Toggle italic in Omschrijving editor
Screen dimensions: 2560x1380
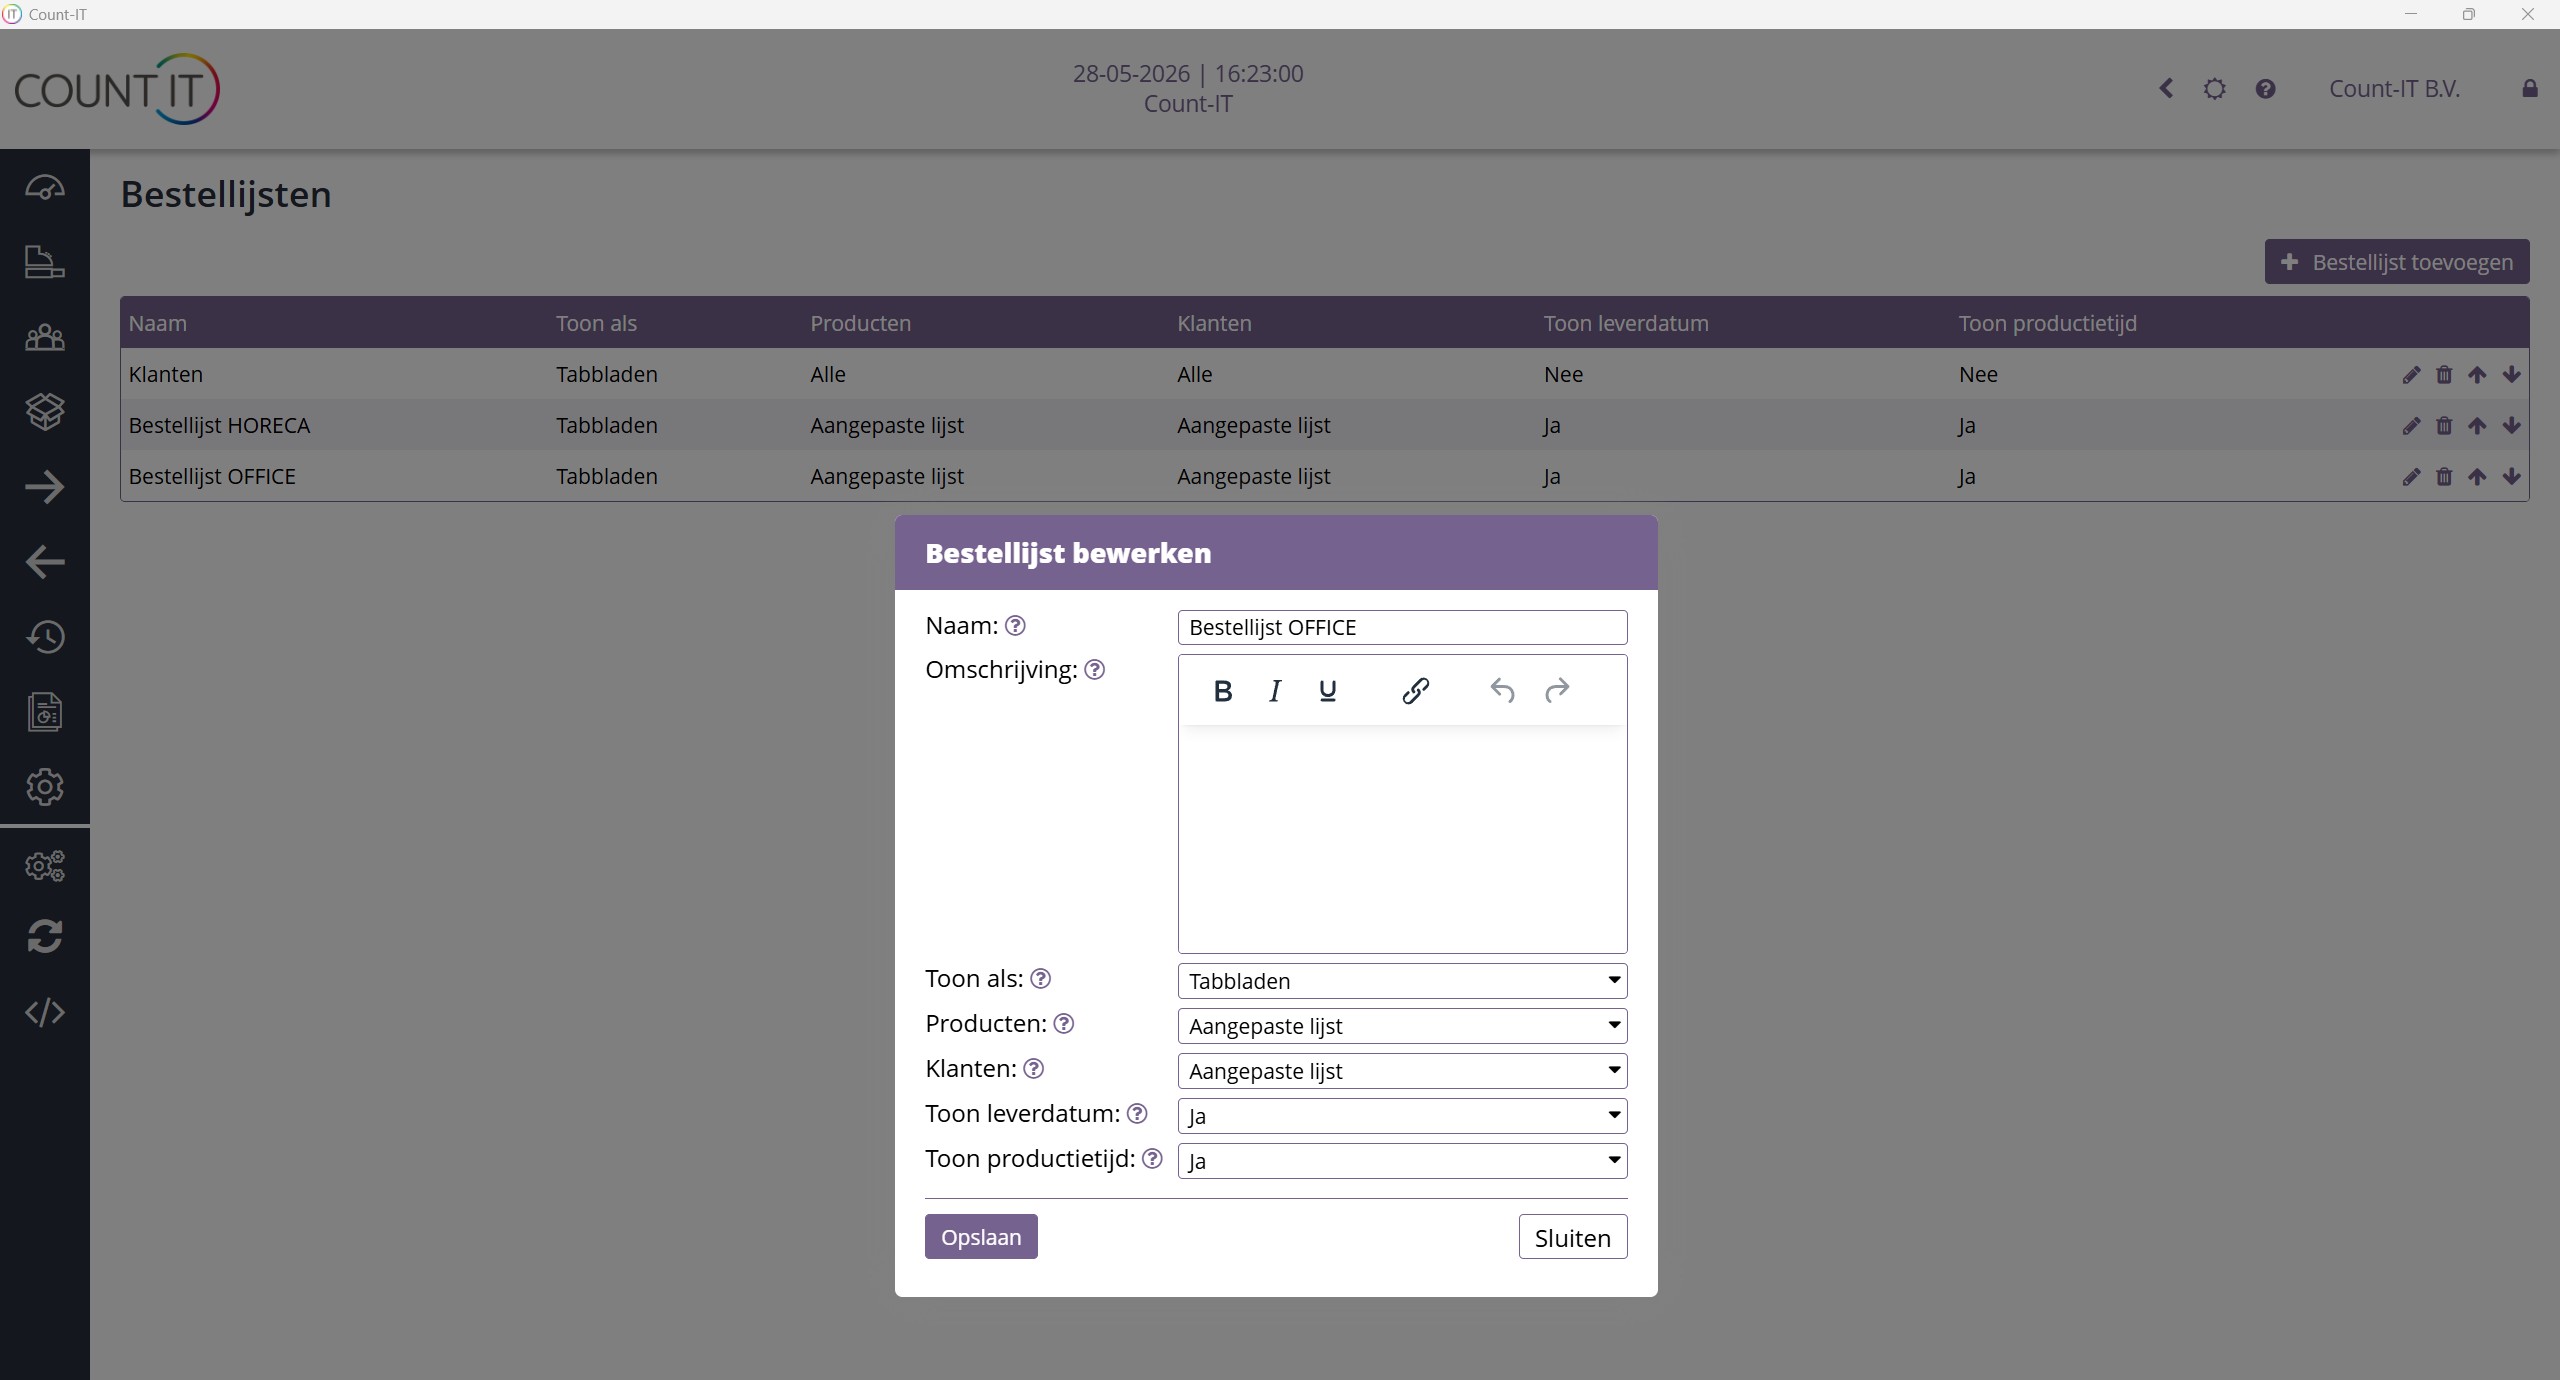pyautogui.click(x=1275, y=691)
